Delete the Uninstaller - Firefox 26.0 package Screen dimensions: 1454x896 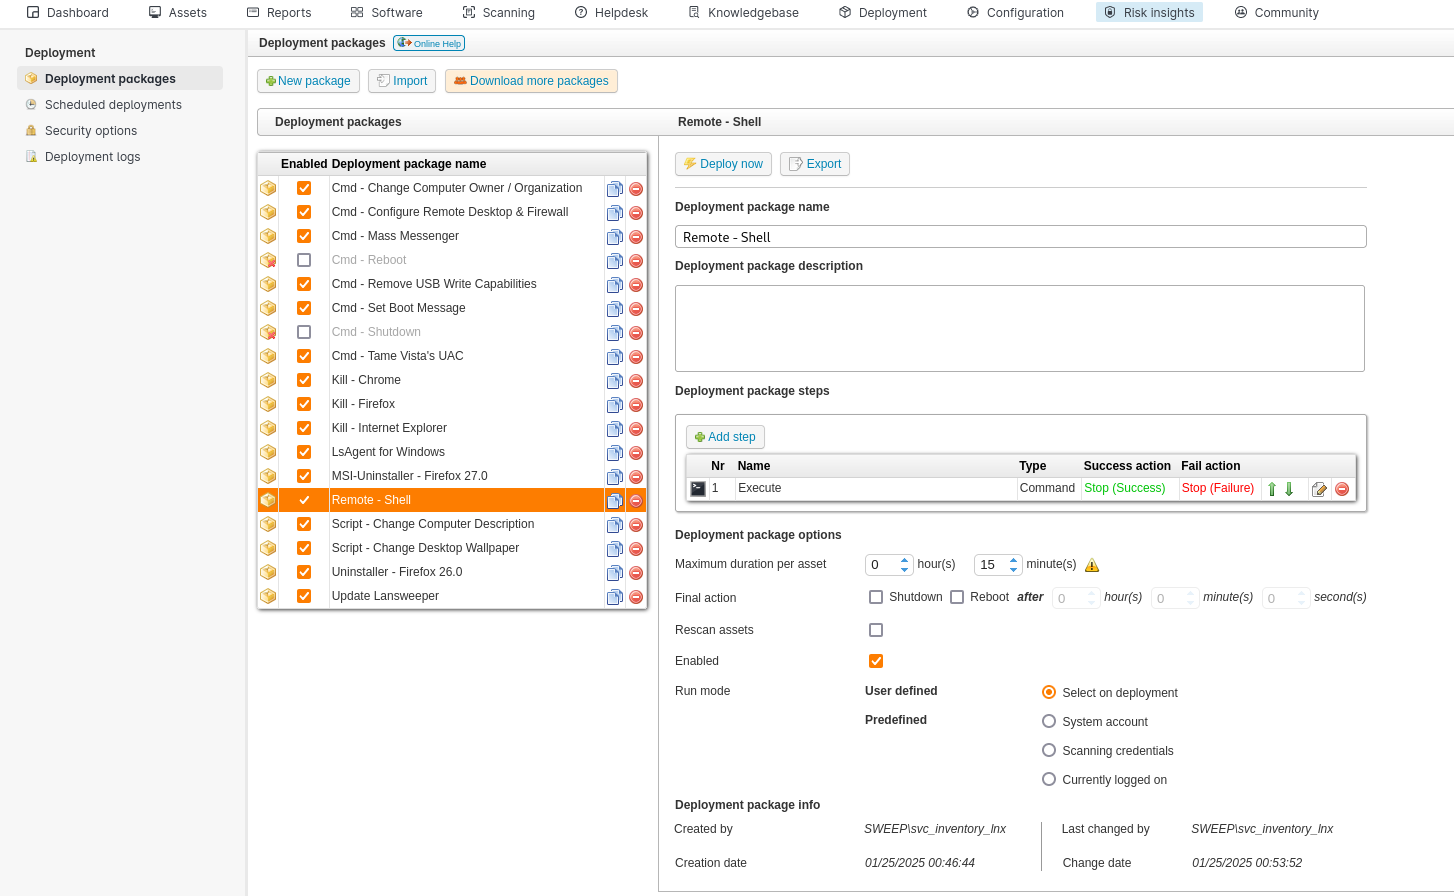tap(636, 573)
